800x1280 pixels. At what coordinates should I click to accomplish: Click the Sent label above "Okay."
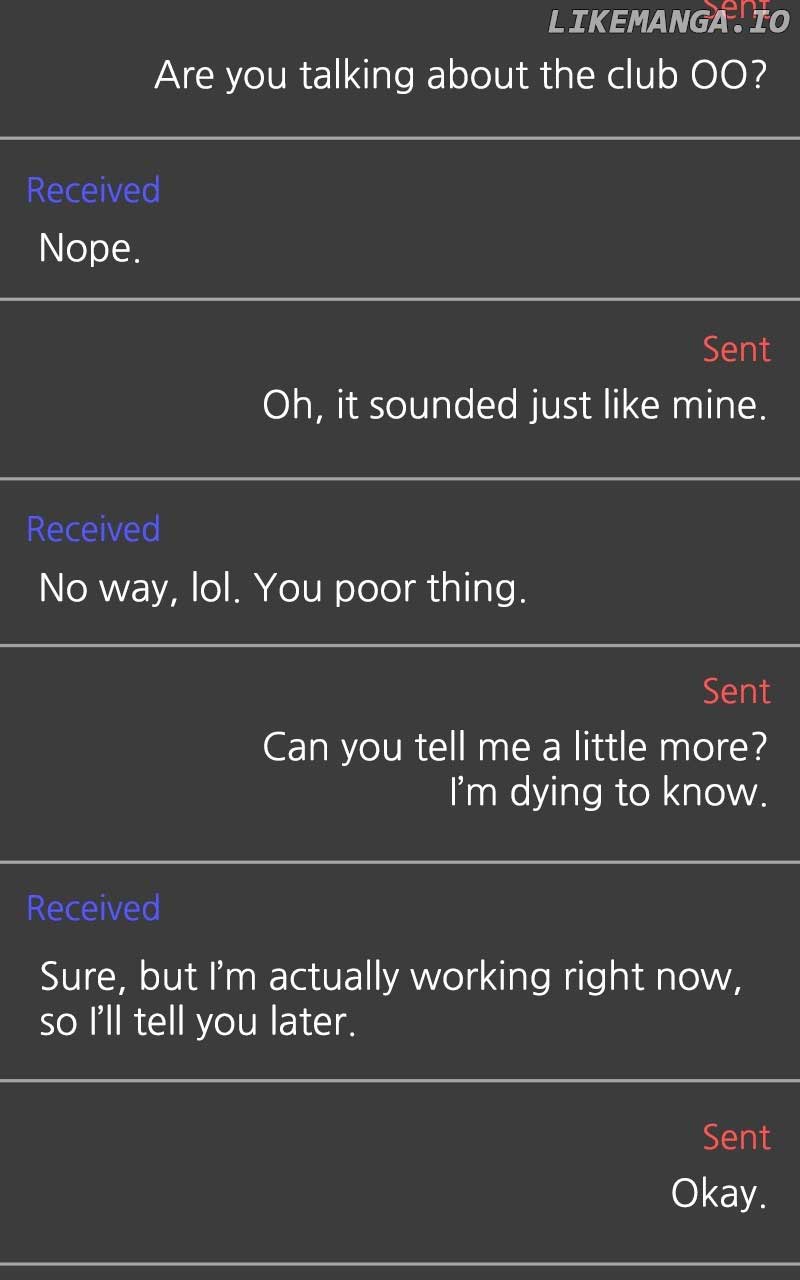736,1137
